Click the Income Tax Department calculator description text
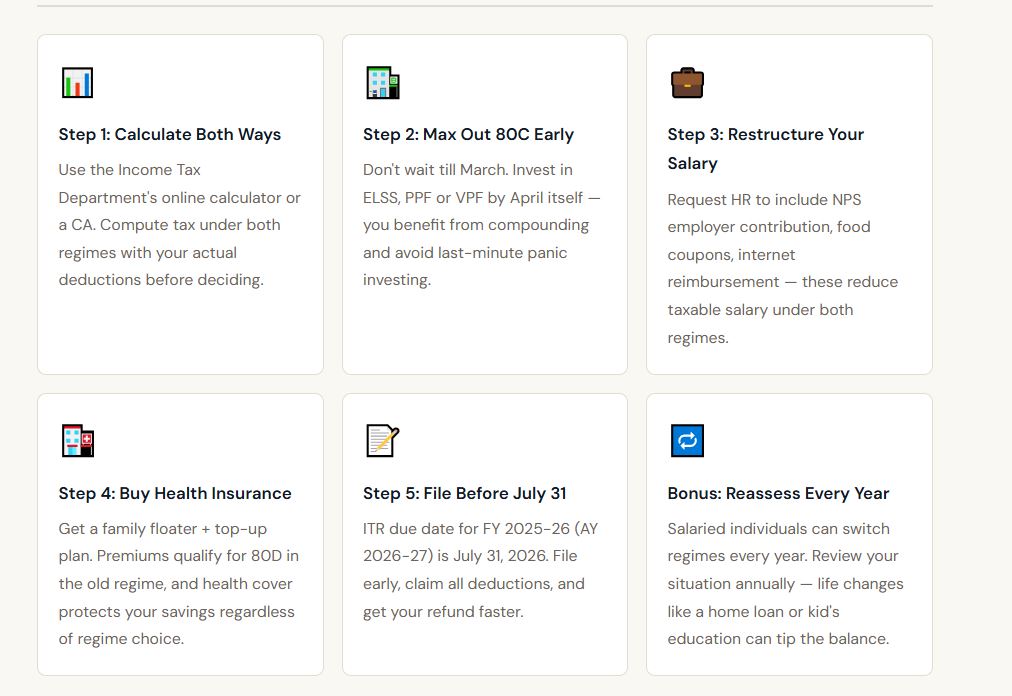Viewport: 1012px width, 696px height. tap(179, 225)
